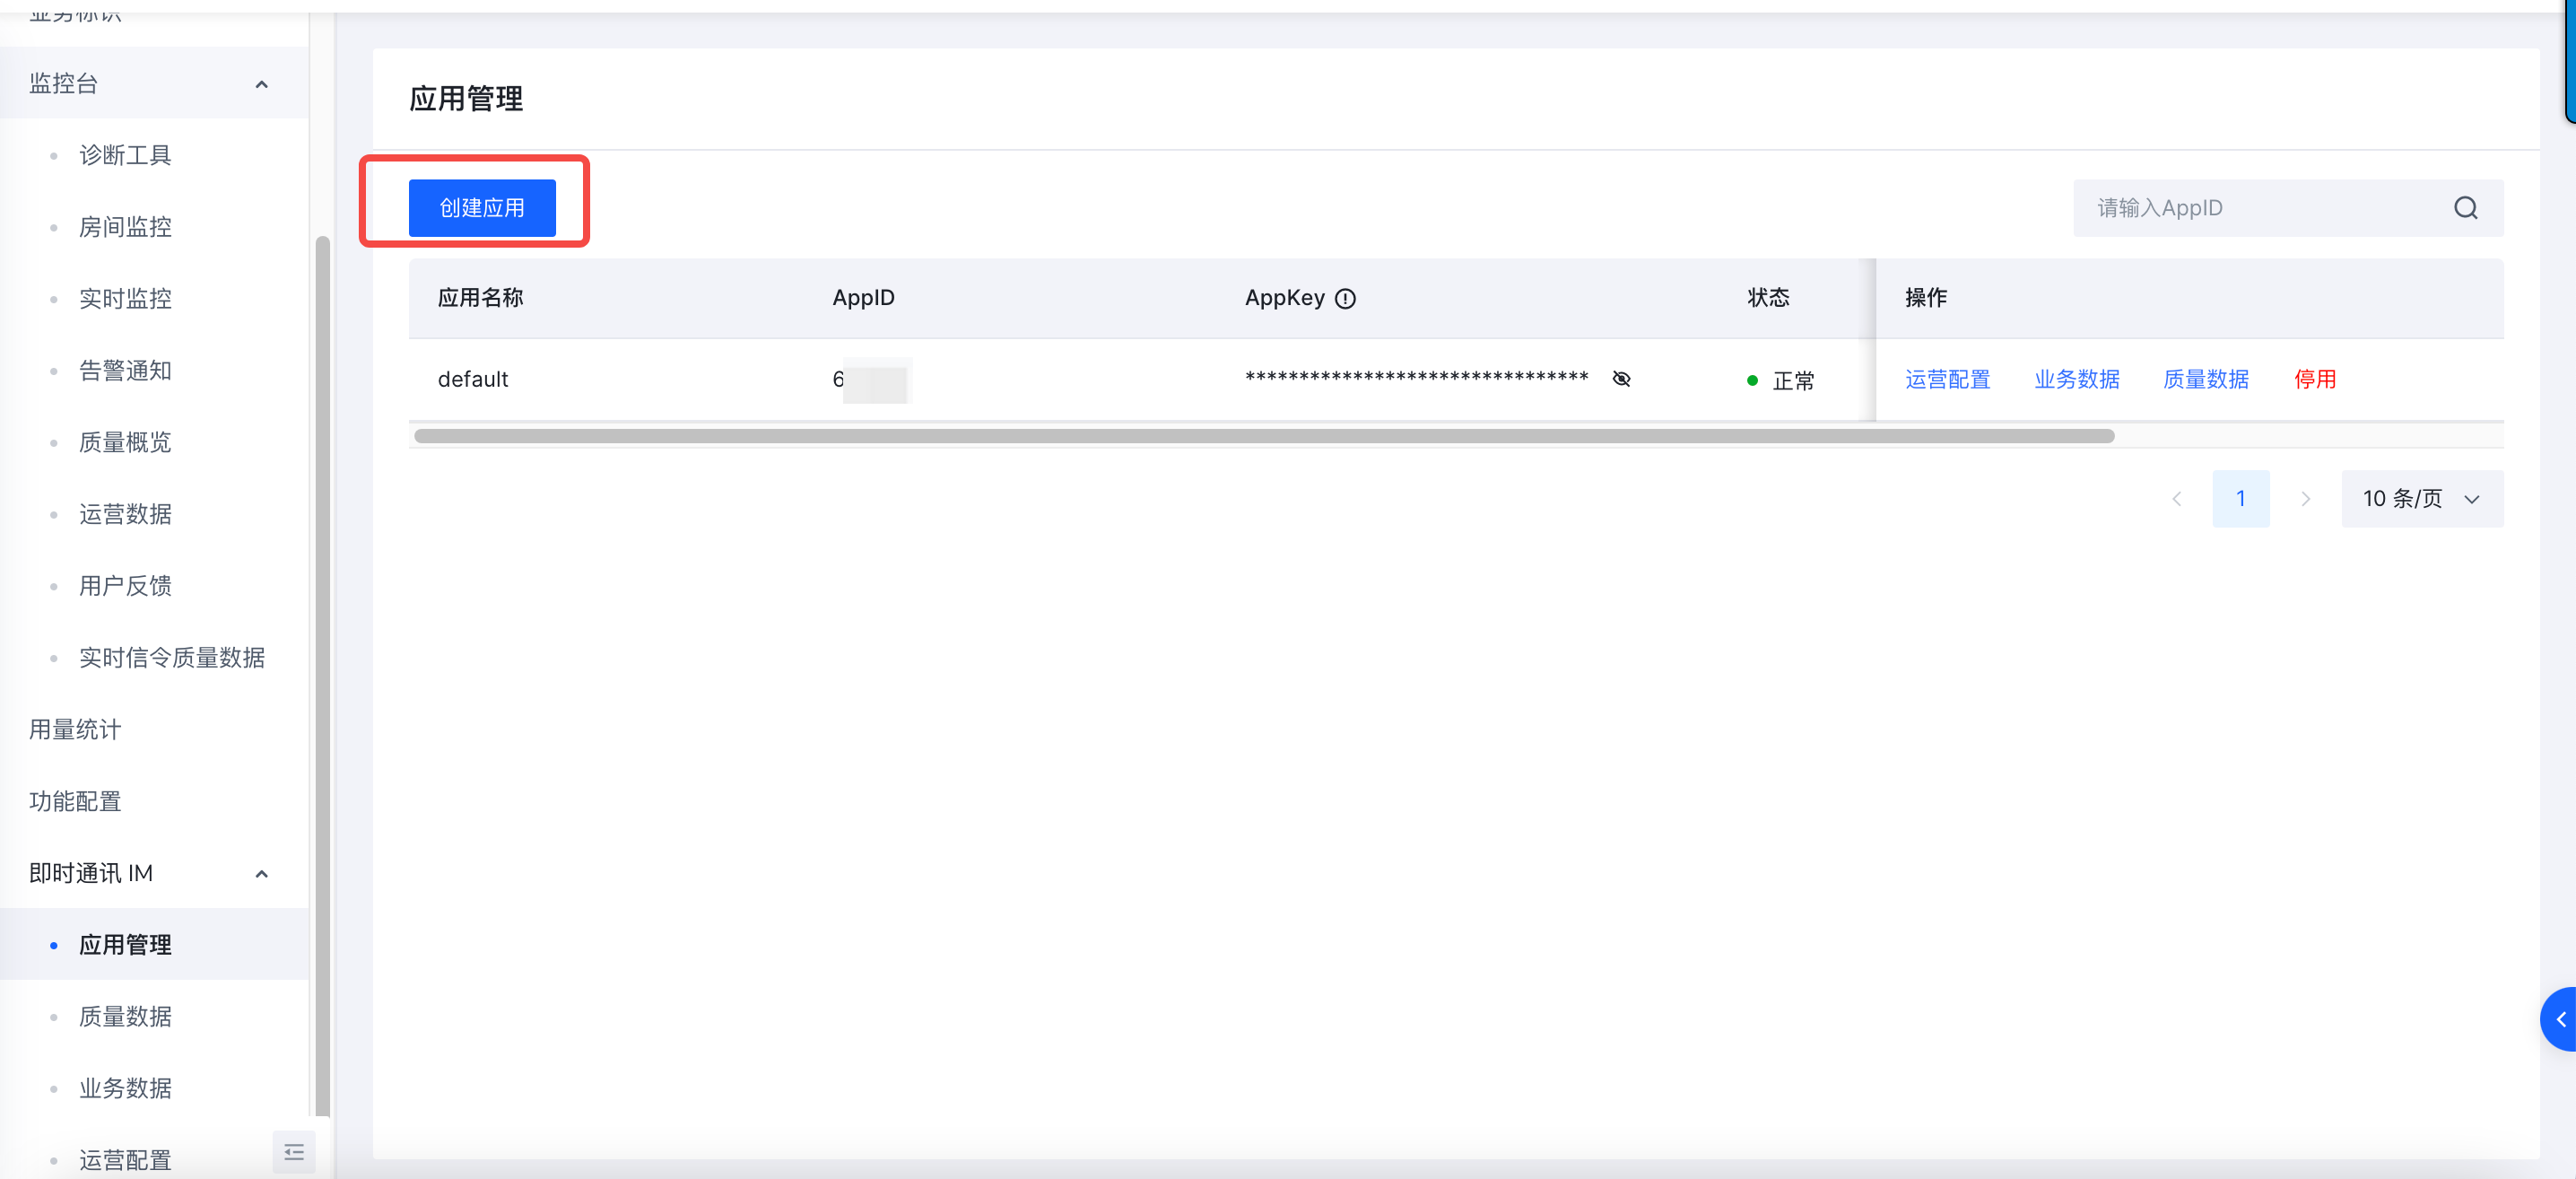
Task: Open 质量数据 under 即时通讯 IM sidebar
Action: [126, 1017]
